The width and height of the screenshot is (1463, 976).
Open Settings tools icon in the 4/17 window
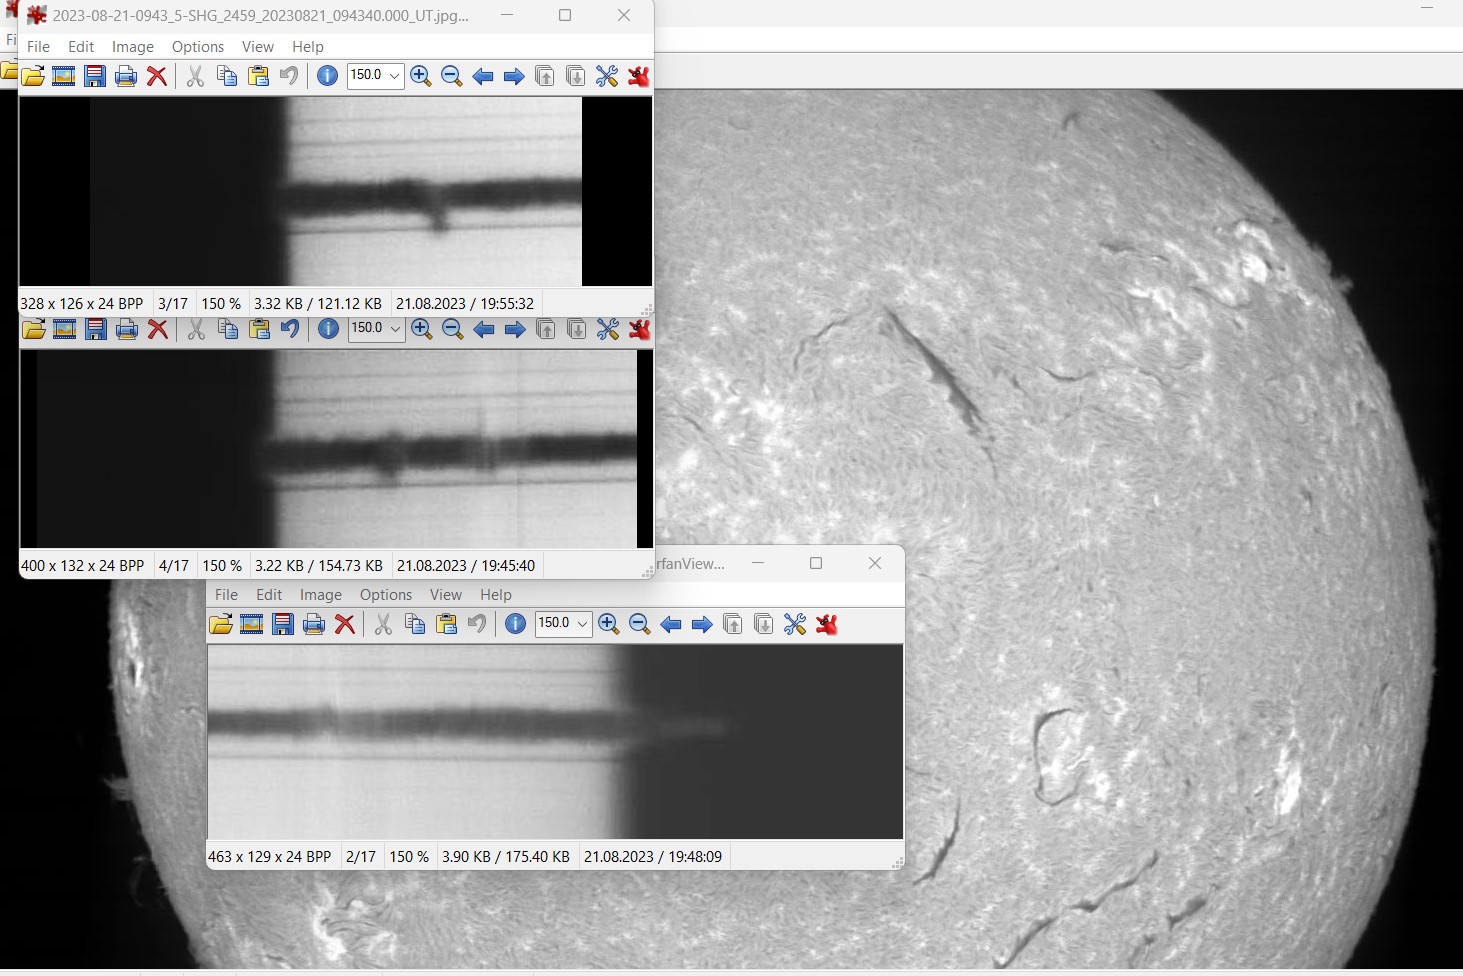click(608, 329)
